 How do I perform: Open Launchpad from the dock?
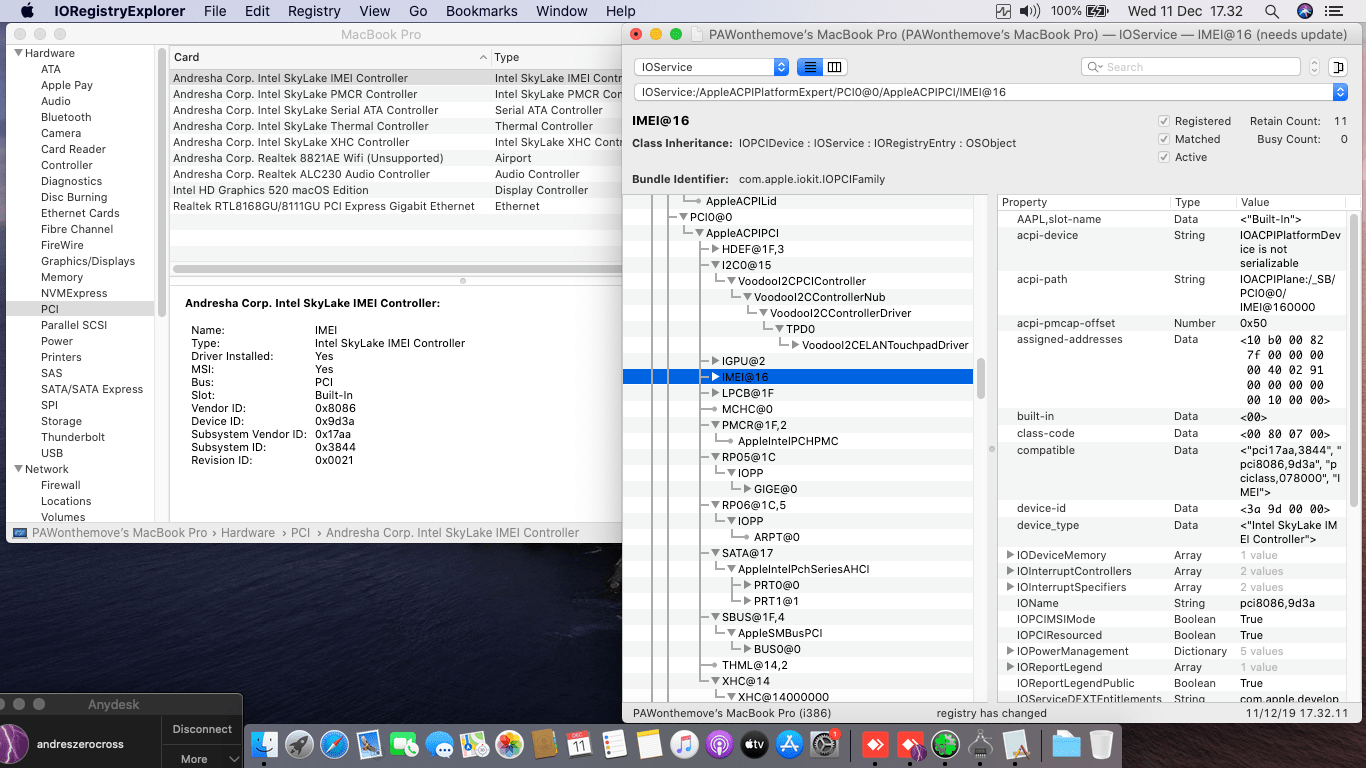point(299,744)
